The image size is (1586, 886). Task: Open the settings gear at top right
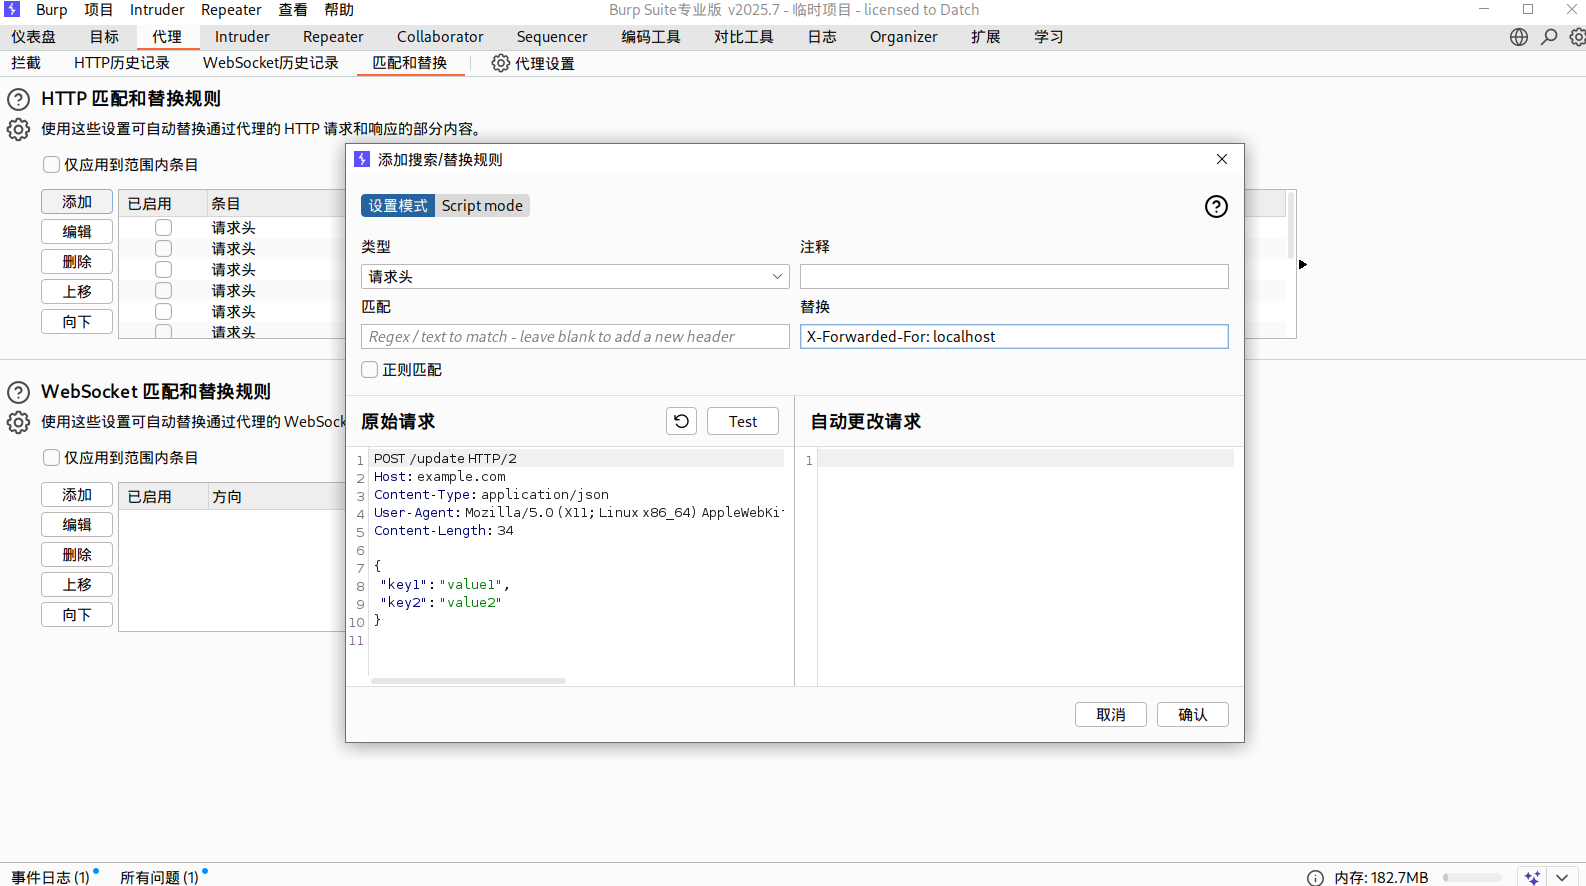point(1577,37)
